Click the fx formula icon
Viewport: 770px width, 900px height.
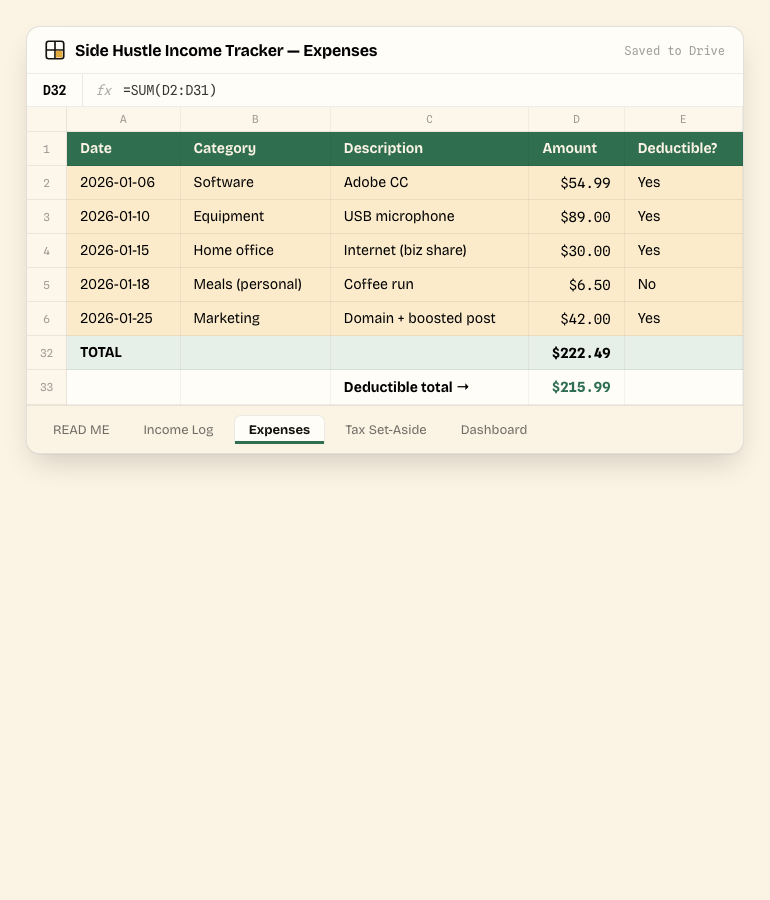[x=104, y=90]
